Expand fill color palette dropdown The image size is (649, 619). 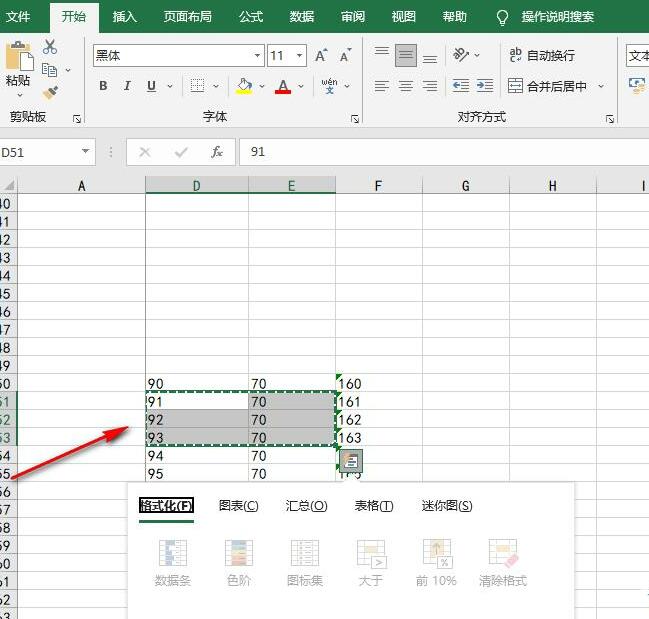[x=262, y=86]
